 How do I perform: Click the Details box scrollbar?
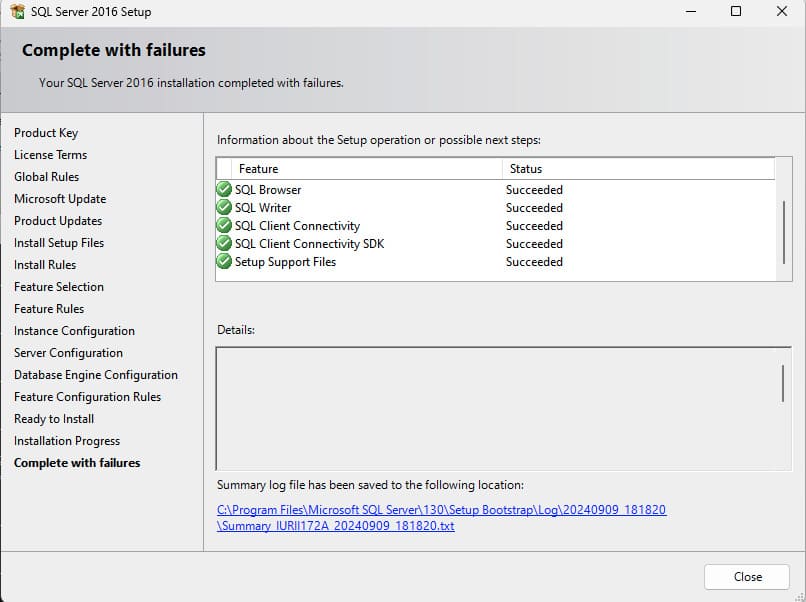pos(783,383)
